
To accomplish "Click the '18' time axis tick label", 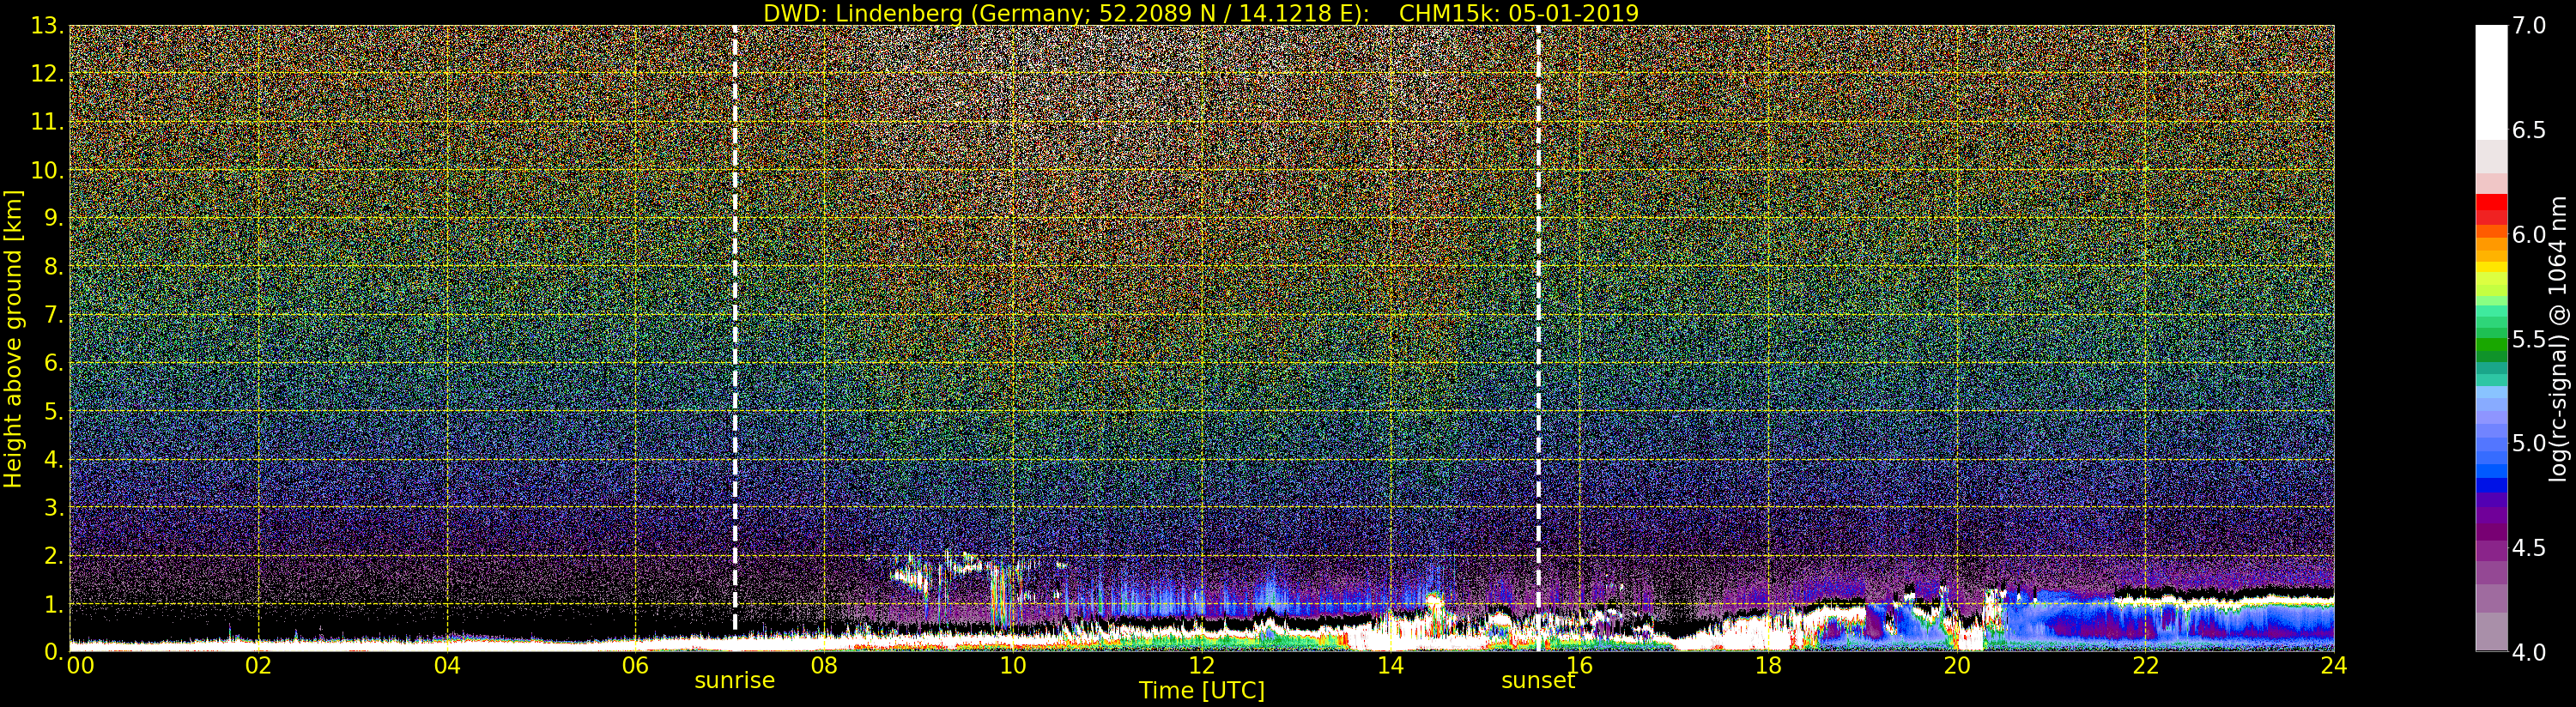I will (1768, 666).
